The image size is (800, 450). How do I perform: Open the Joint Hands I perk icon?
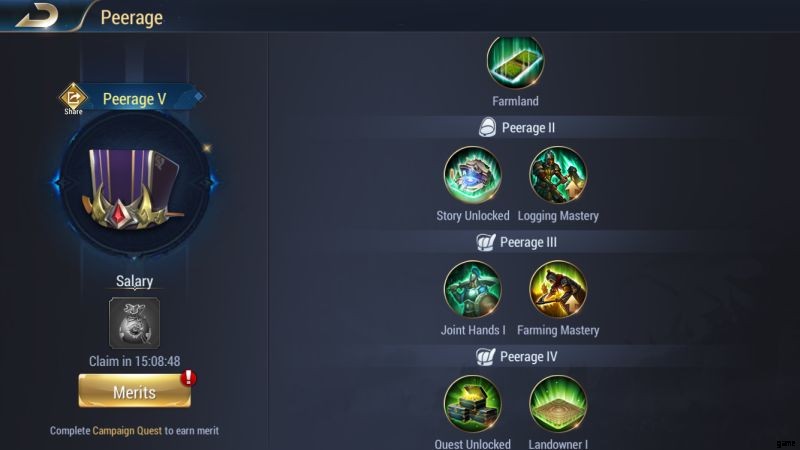tap(472, 289)
